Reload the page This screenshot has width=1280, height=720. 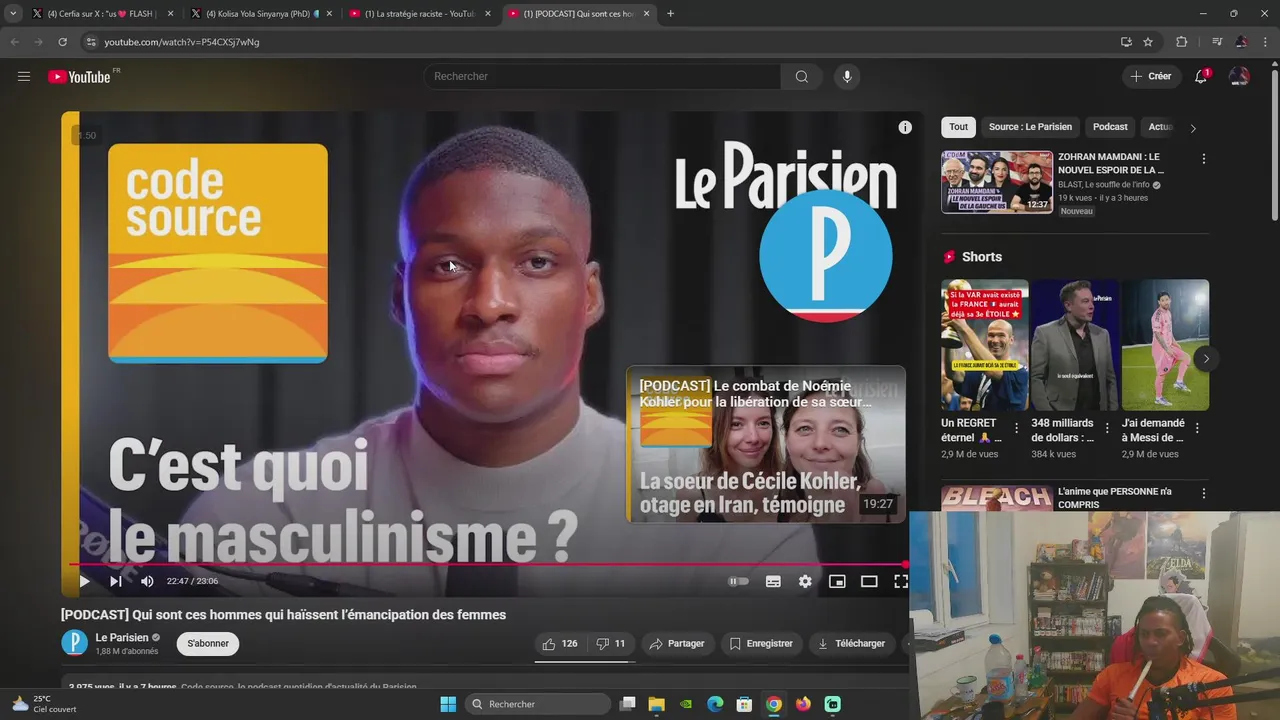coord(62,42)
